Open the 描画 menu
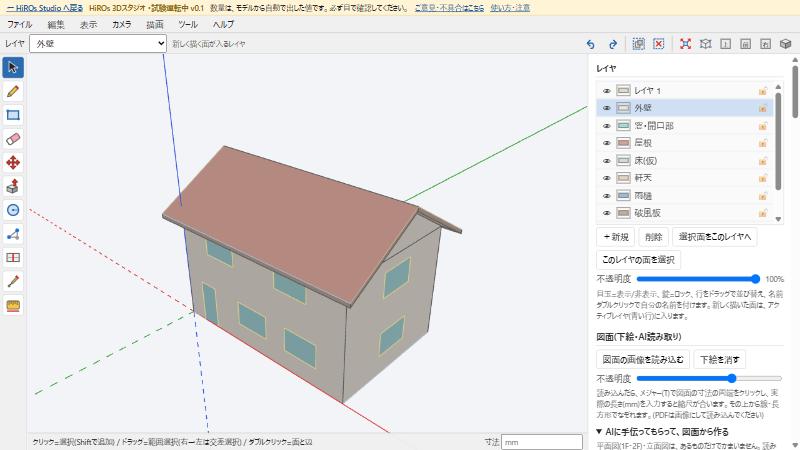This screenshot has width=800, height=450. click(x=155, y=24)
